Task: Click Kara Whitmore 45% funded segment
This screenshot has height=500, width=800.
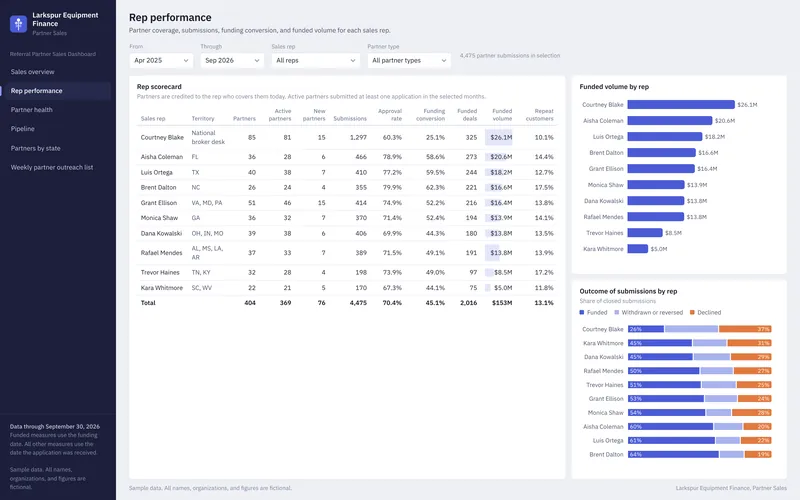Action: (660, 343)
